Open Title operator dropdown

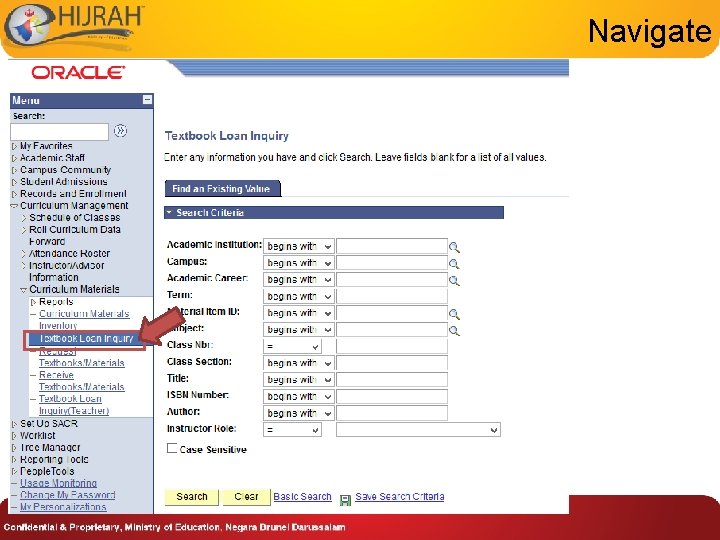coord(298,380)
